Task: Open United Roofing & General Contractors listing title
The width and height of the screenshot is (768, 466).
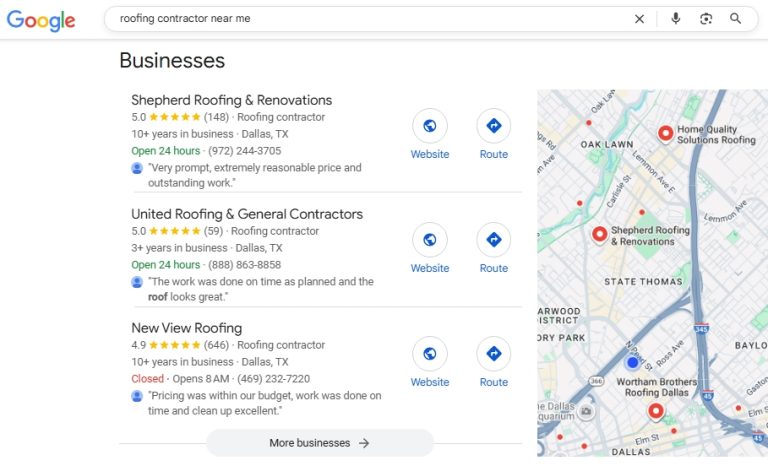Action: tap(247, 214)
